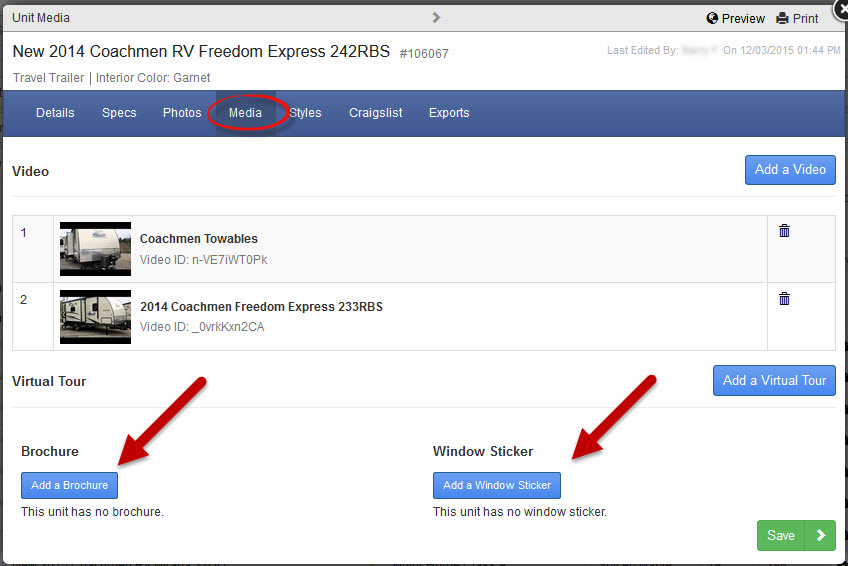Click the Preview globe icon
848x566 pixels.
point(712,18)
